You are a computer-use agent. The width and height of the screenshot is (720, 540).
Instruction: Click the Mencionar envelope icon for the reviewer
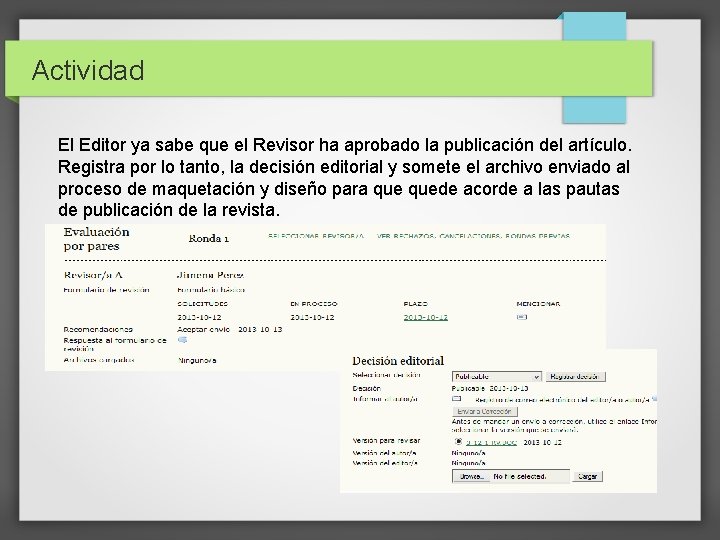pos(522,317)
